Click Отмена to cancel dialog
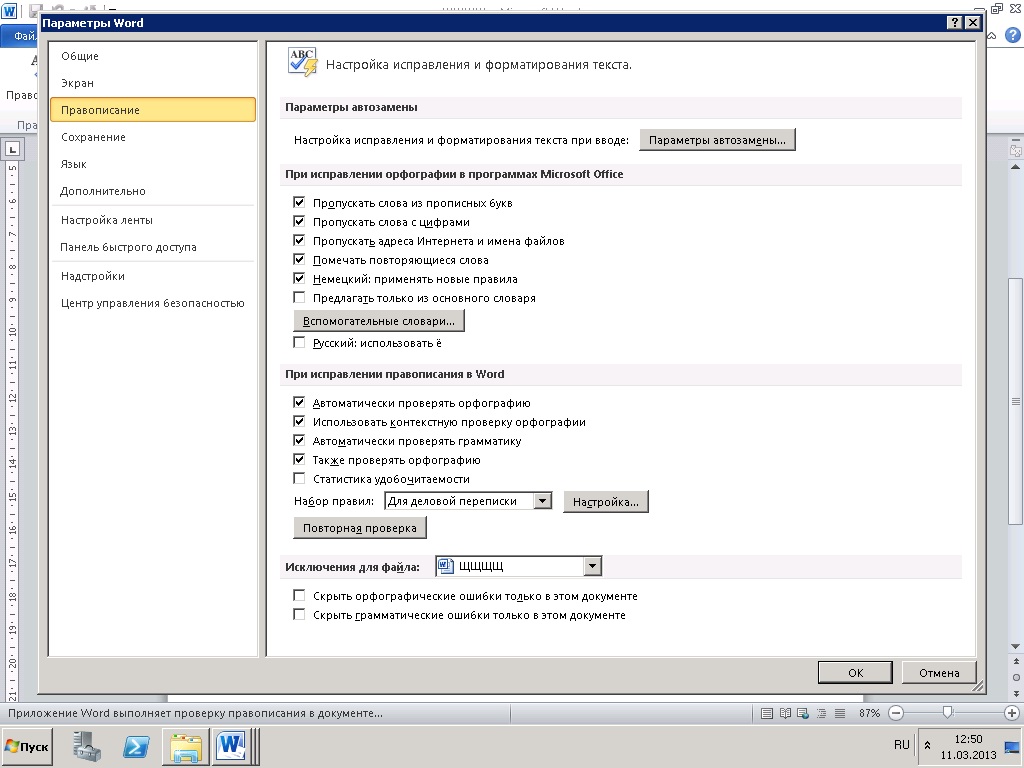 click(939, 673)
